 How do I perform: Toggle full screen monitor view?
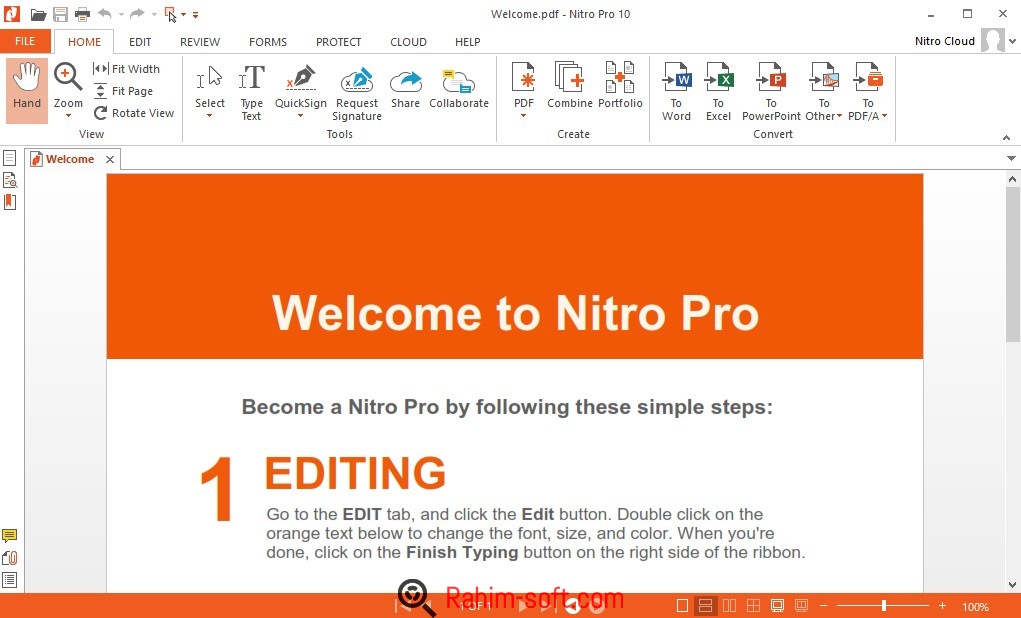(777, 606)
